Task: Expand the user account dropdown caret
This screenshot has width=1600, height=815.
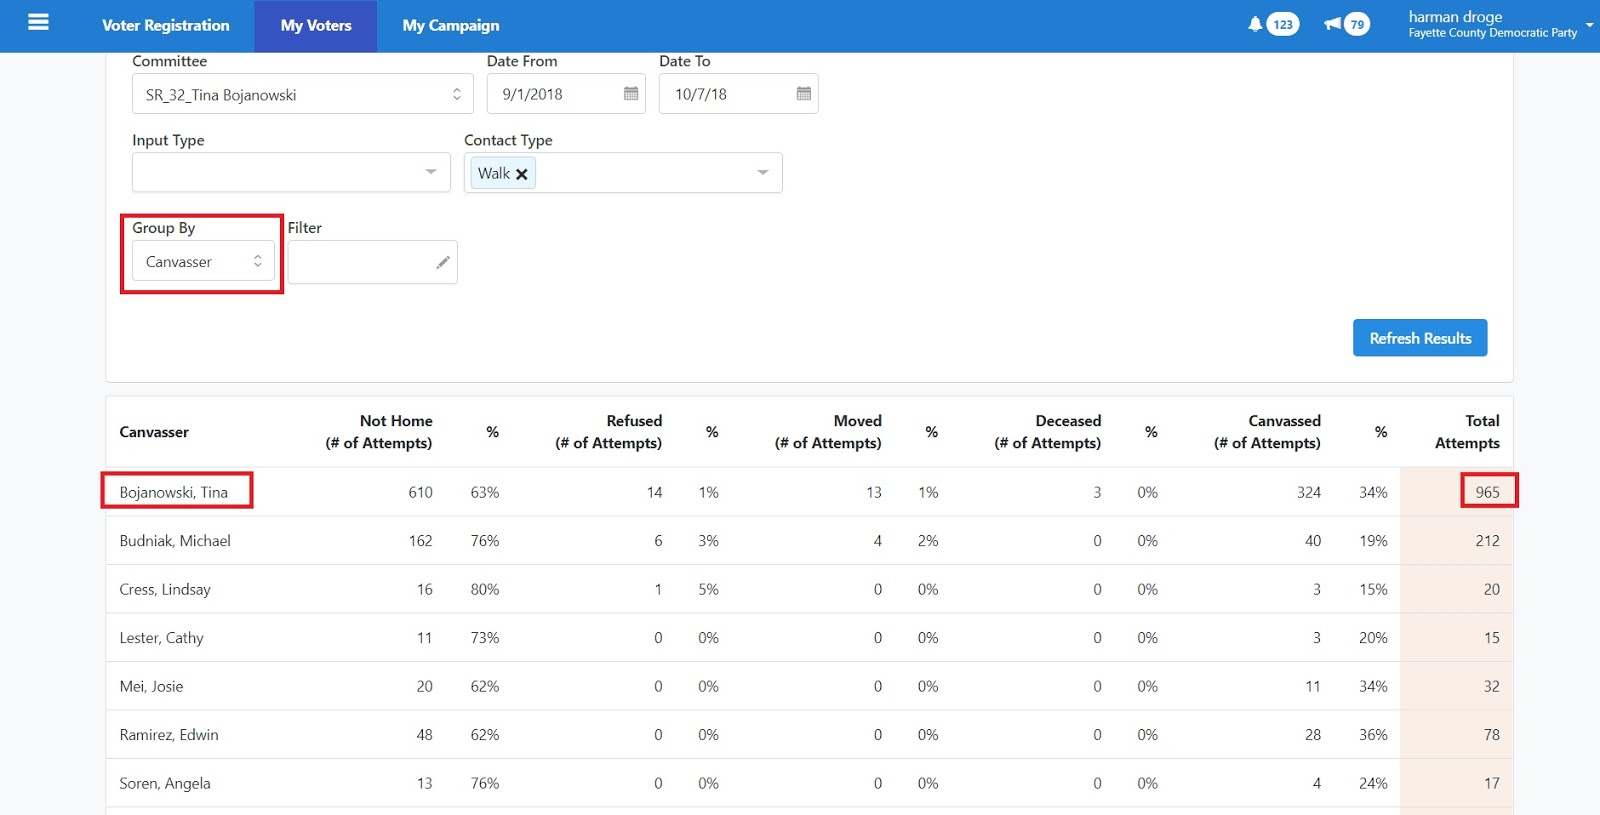Action: pos(1589,25)
